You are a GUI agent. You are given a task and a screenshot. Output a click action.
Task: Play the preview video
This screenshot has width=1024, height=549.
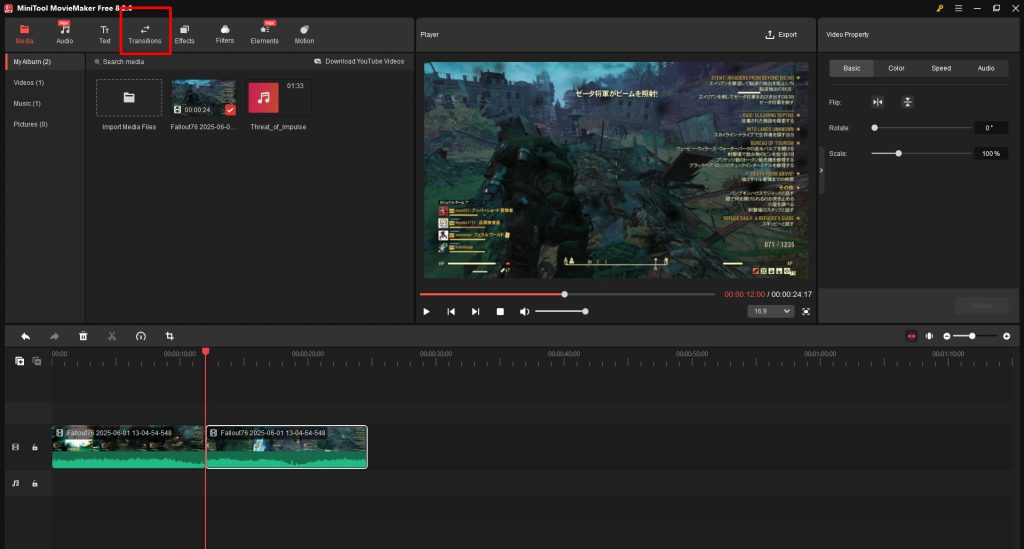pyautogui.click(x=426, y=312)
